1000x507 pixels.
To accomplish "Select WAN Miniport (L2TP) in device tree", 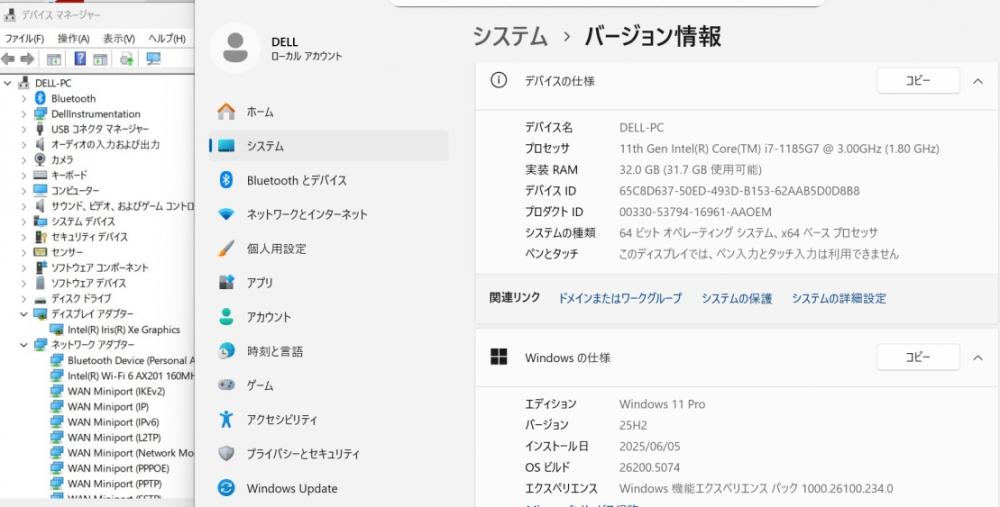I will (x=114, y=437).
